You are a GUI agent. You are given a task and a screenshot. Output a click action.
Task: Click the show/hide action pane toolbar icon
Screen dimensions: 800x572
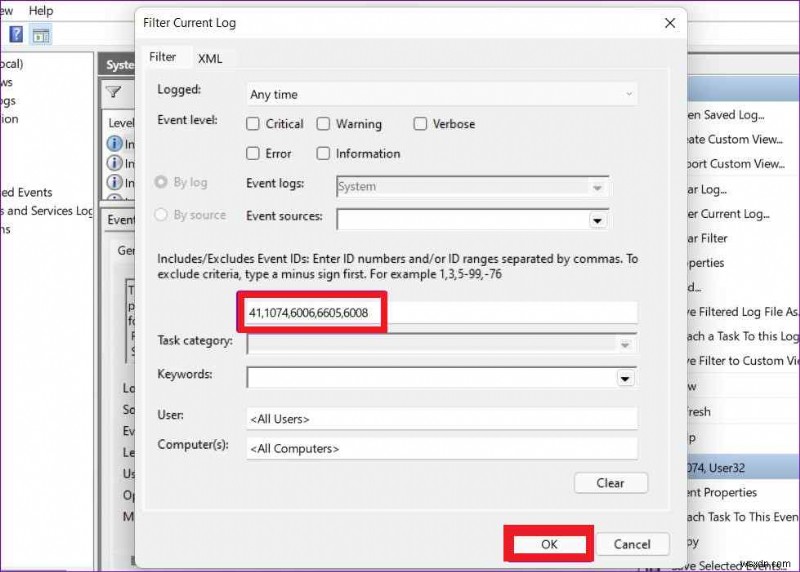tap(41, 35)
